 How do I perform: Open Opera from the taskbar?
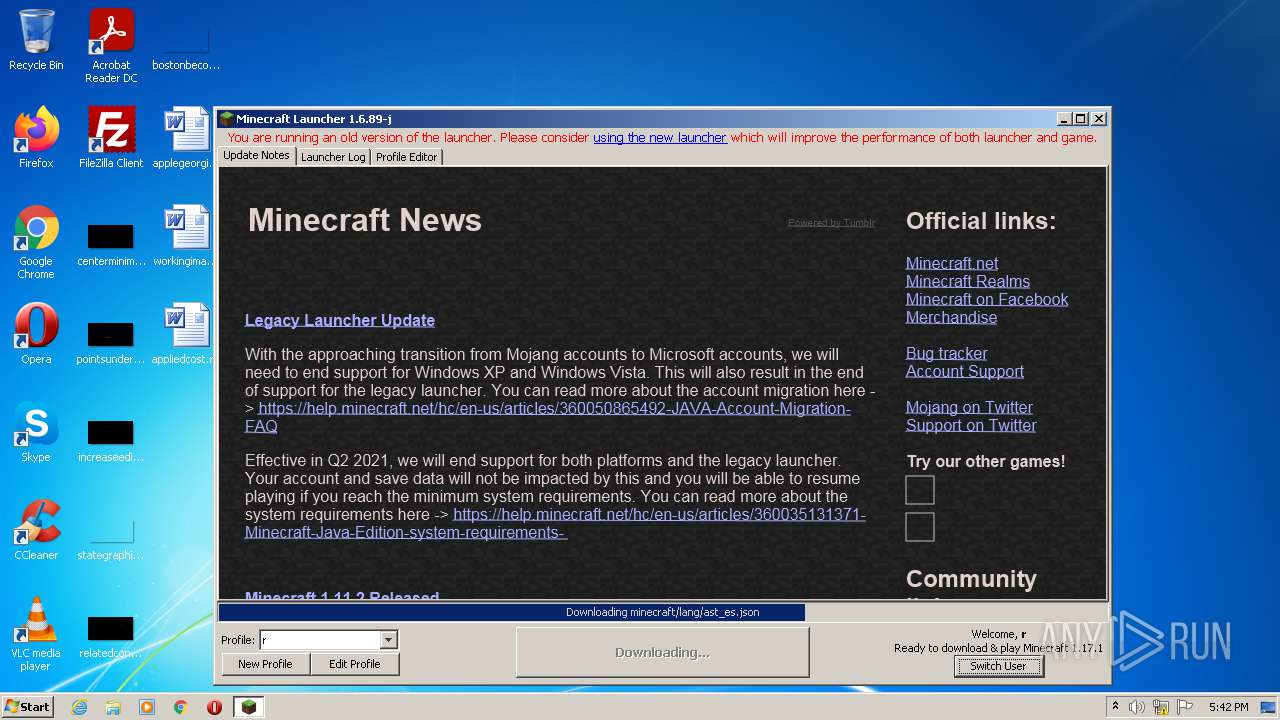pos(214,707)
